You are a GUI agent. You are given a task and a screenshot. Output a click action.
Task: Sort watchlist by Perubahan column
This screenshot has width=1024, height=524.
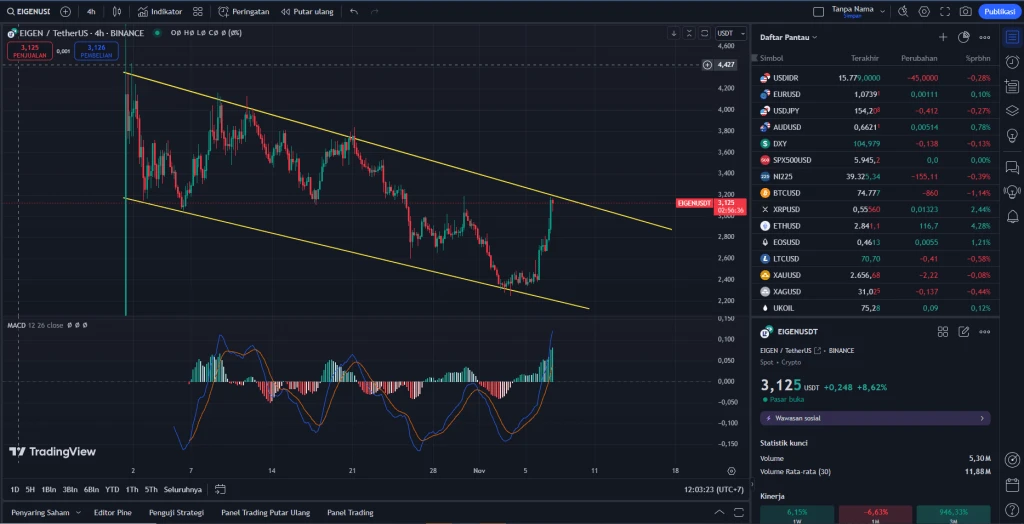(920, 58)
